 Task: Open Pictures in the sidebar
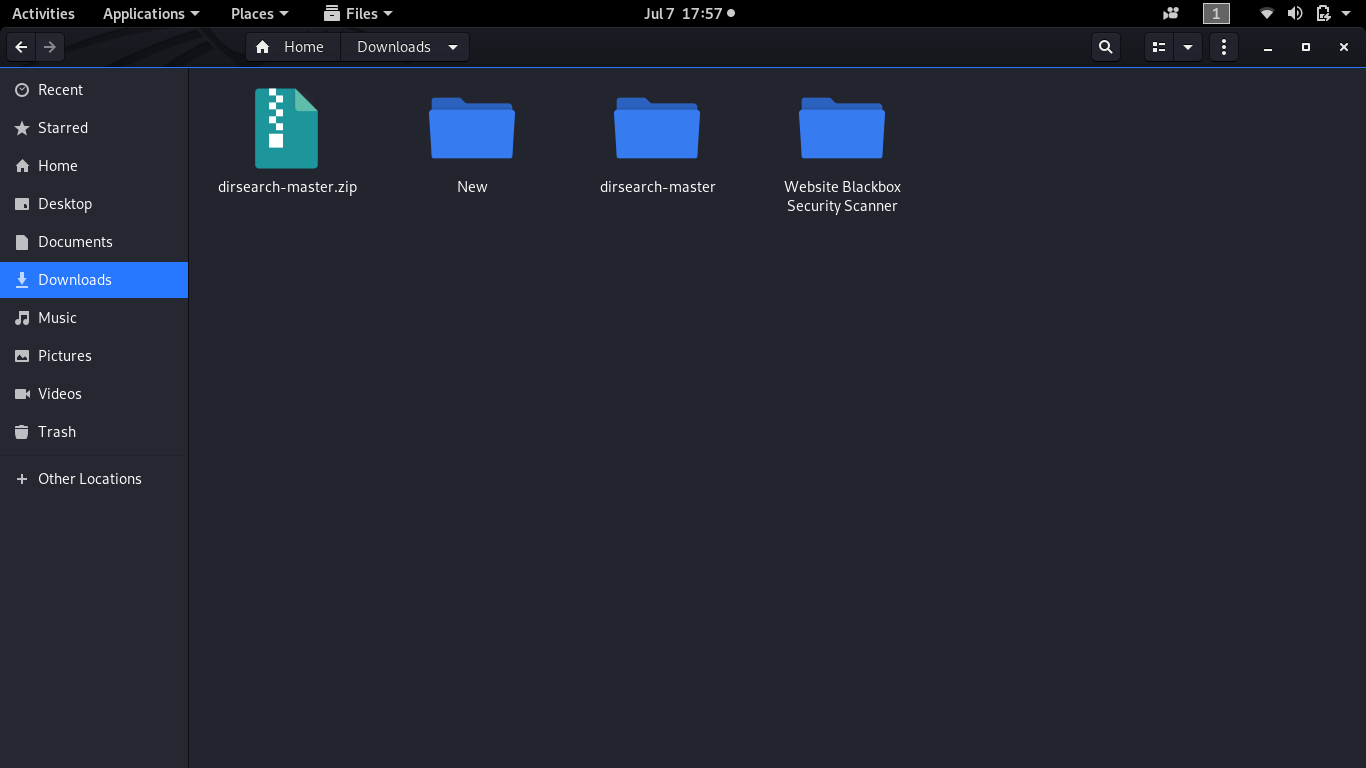94,356
